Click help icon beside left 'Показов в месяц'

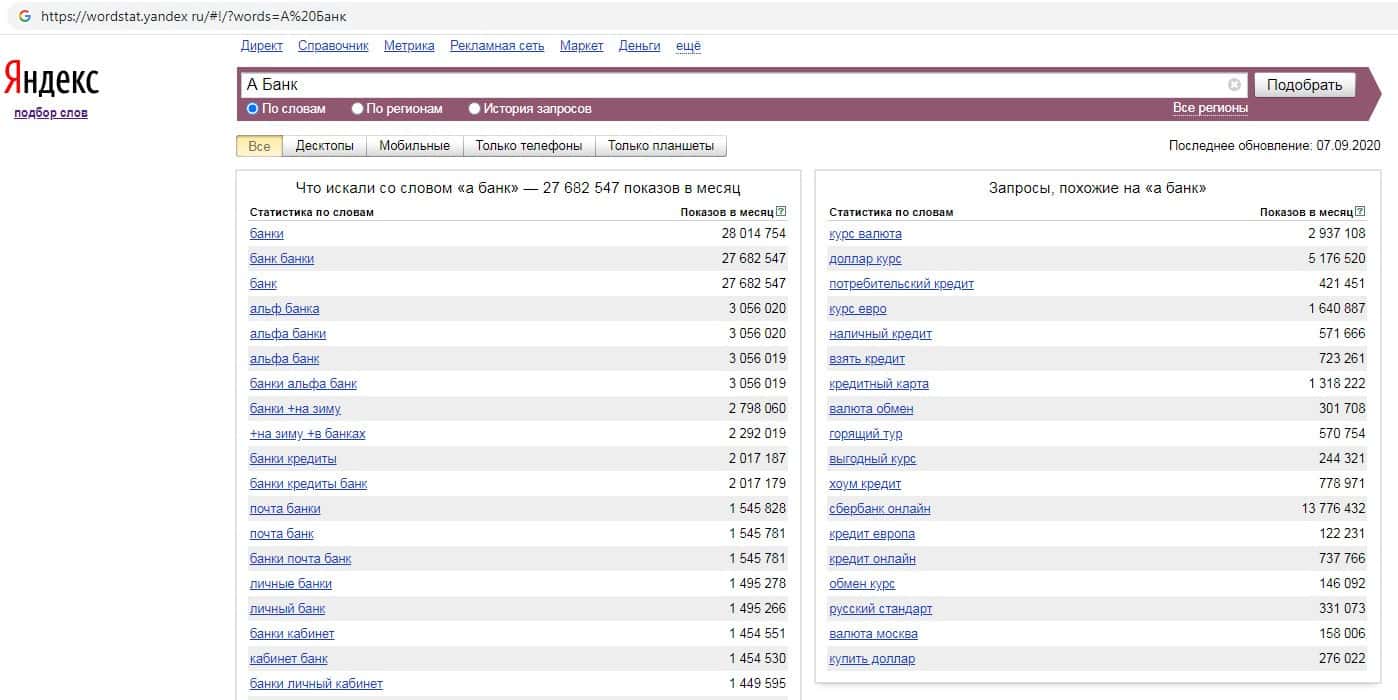pyautogui.click(x=781, y=211)
